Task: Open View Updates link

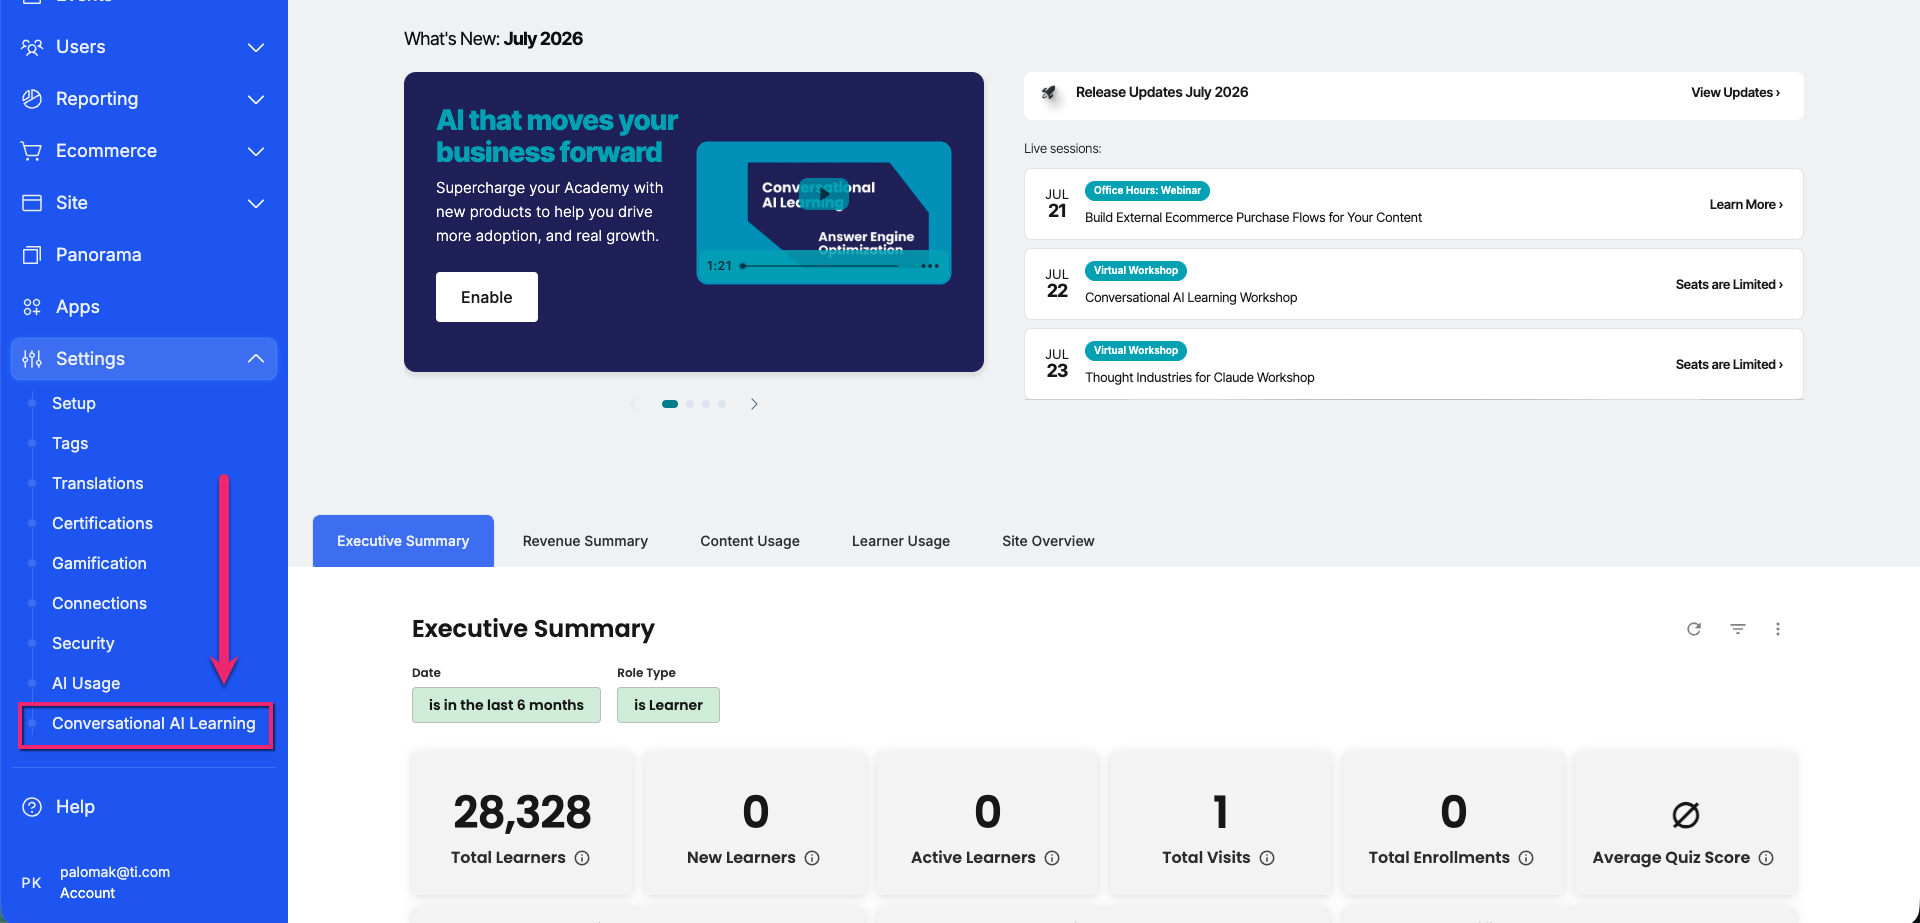Action: click(x=1735, y=92)
